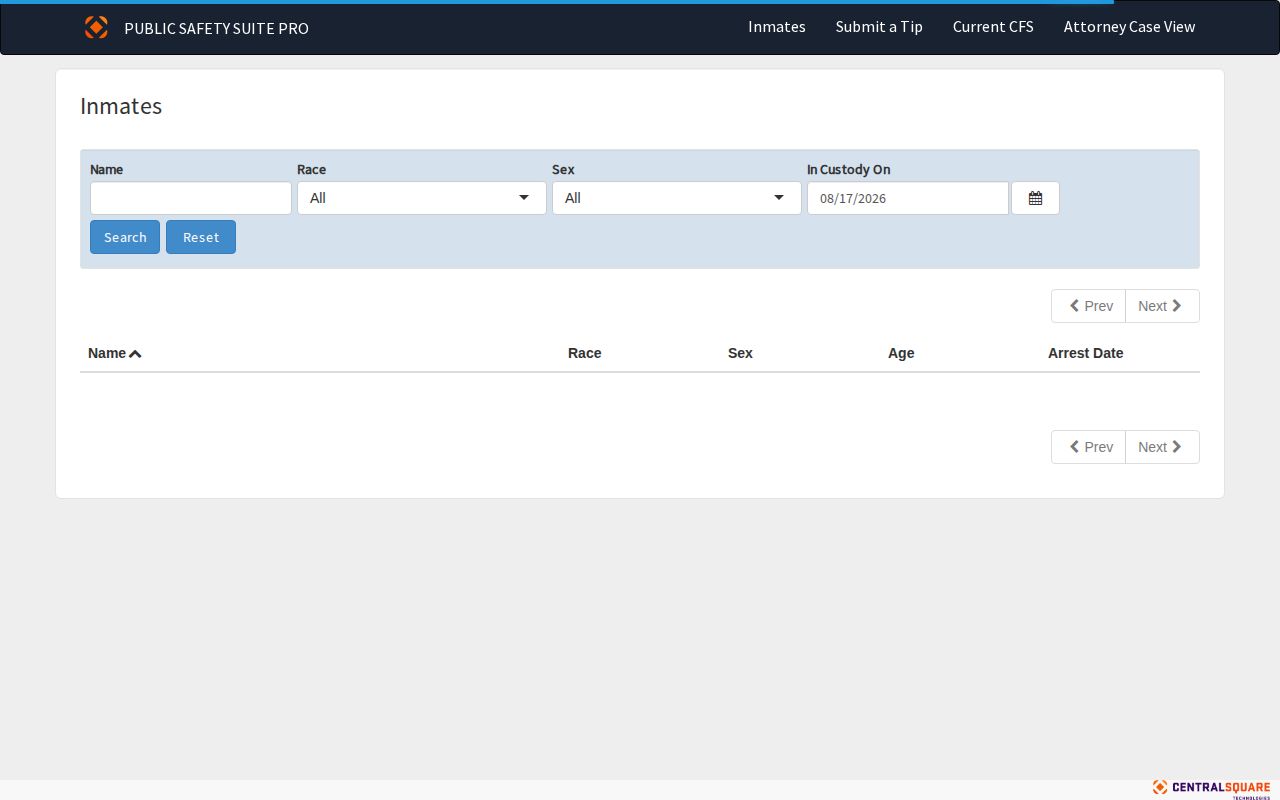Focus the Name search input field

(x=191, y=198)
